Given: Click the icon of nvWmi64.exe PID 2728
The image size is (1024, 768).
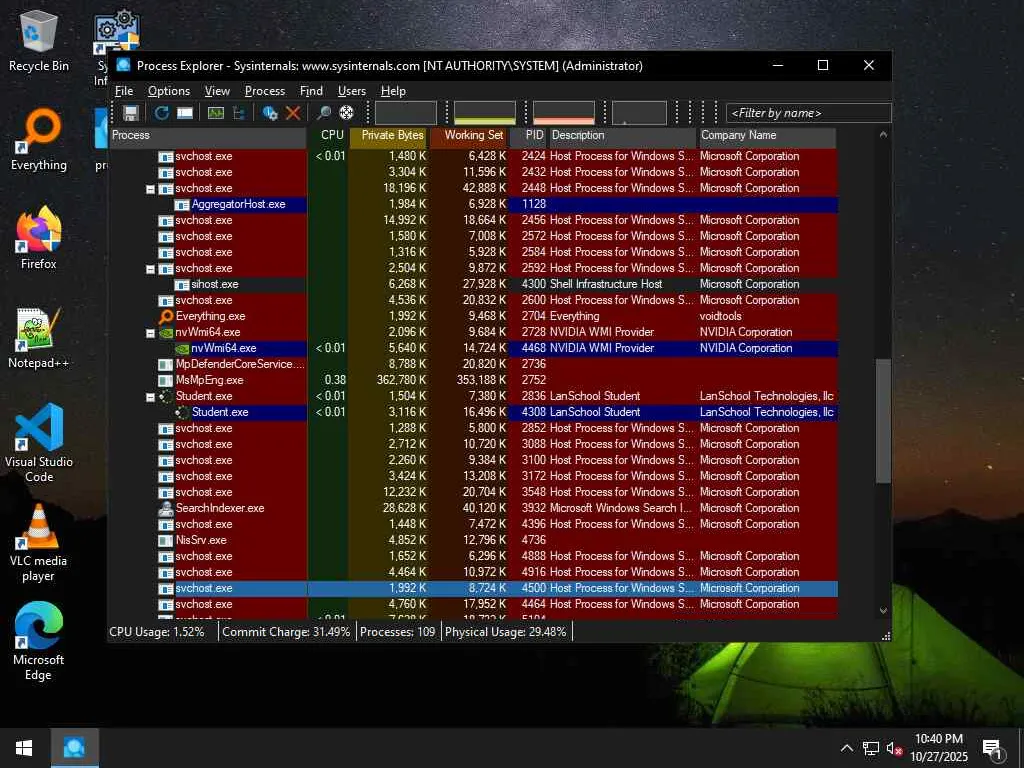Looking at the screenshot, I should pyautogui.click(x=166, y=332).
